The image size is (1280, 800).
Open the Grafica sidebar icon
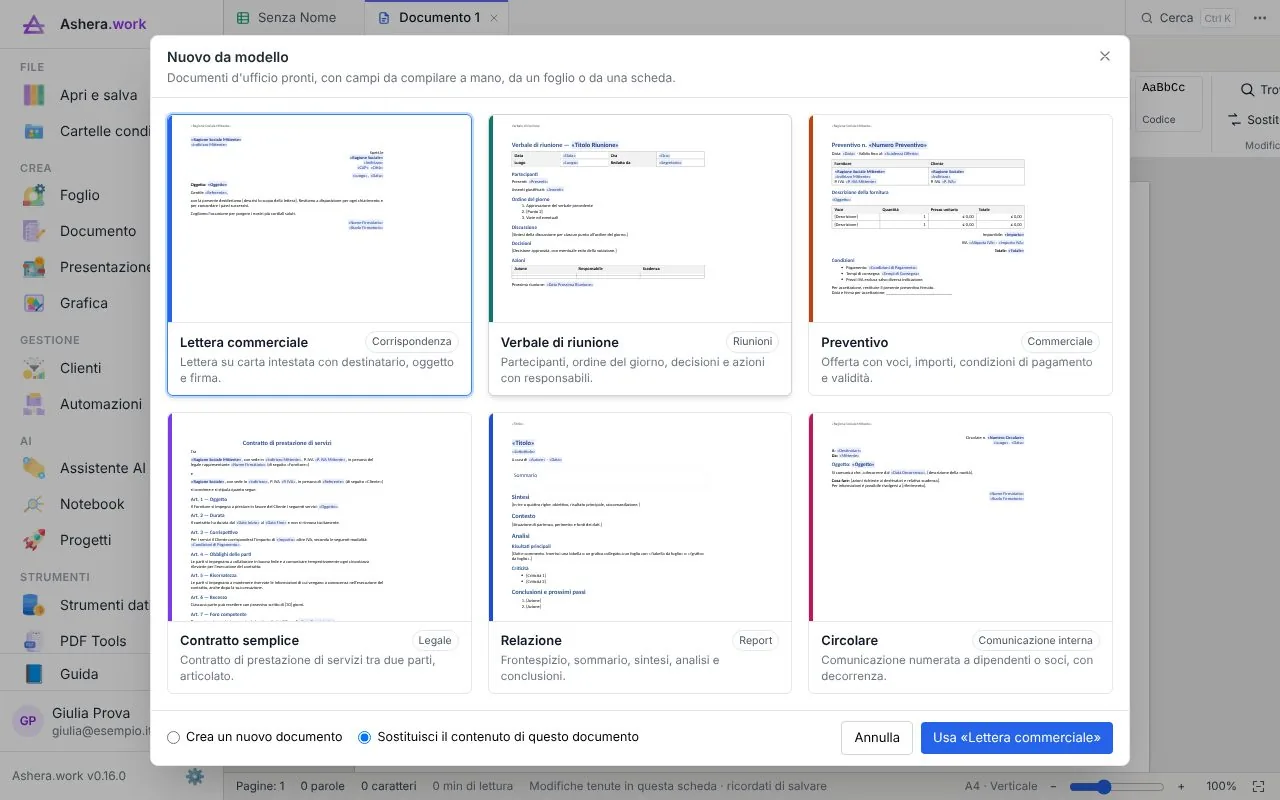tap(34, 303)
